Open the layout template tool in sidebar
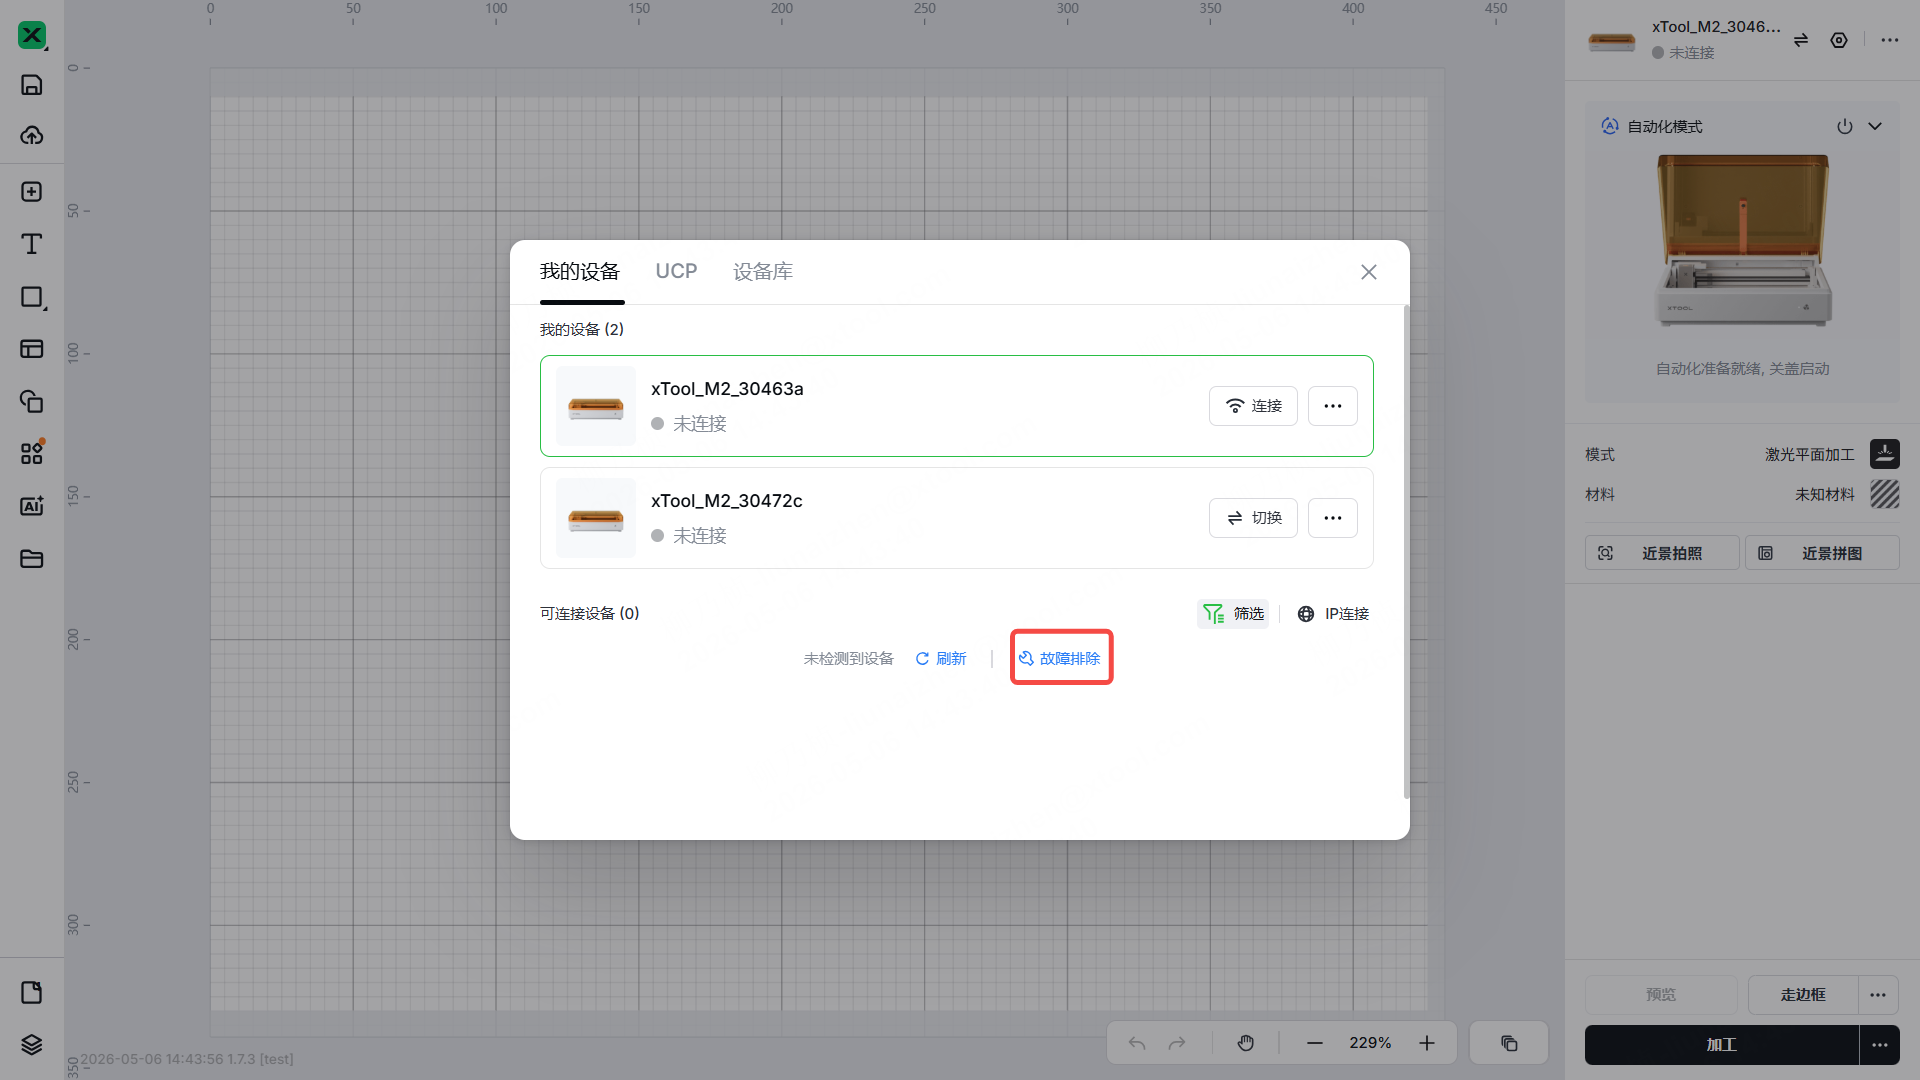 (x=32, y=349)
